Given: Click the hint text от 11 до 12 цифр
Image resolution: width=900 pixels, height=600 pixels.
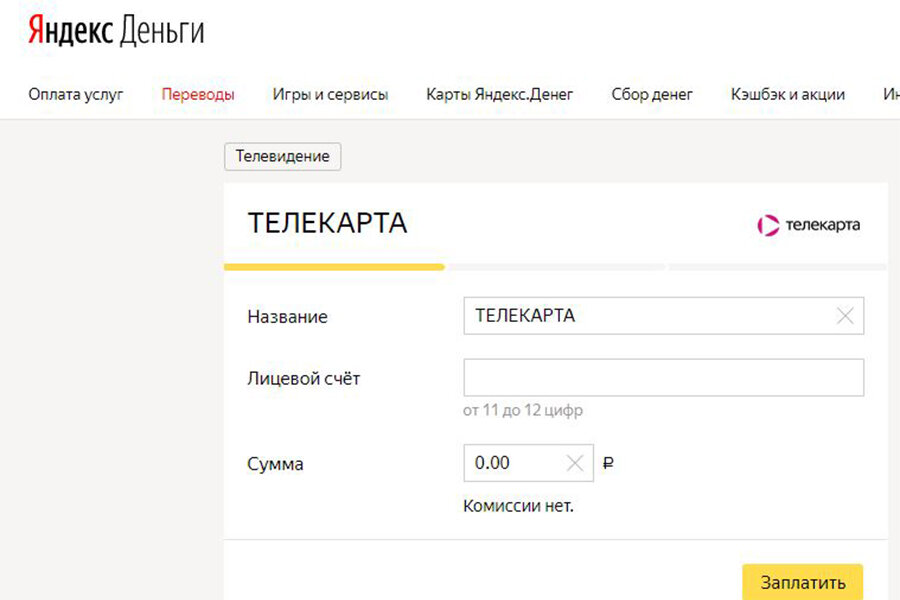Looking at the screenshot, I should (x=523, y=410).
